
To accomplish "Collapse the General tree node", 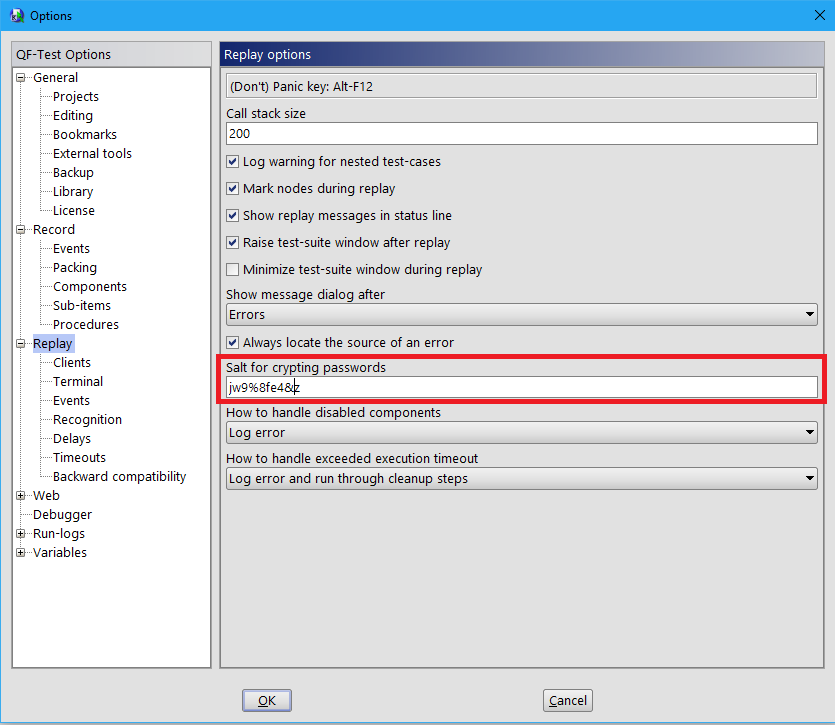I will [x=21, y=78].
